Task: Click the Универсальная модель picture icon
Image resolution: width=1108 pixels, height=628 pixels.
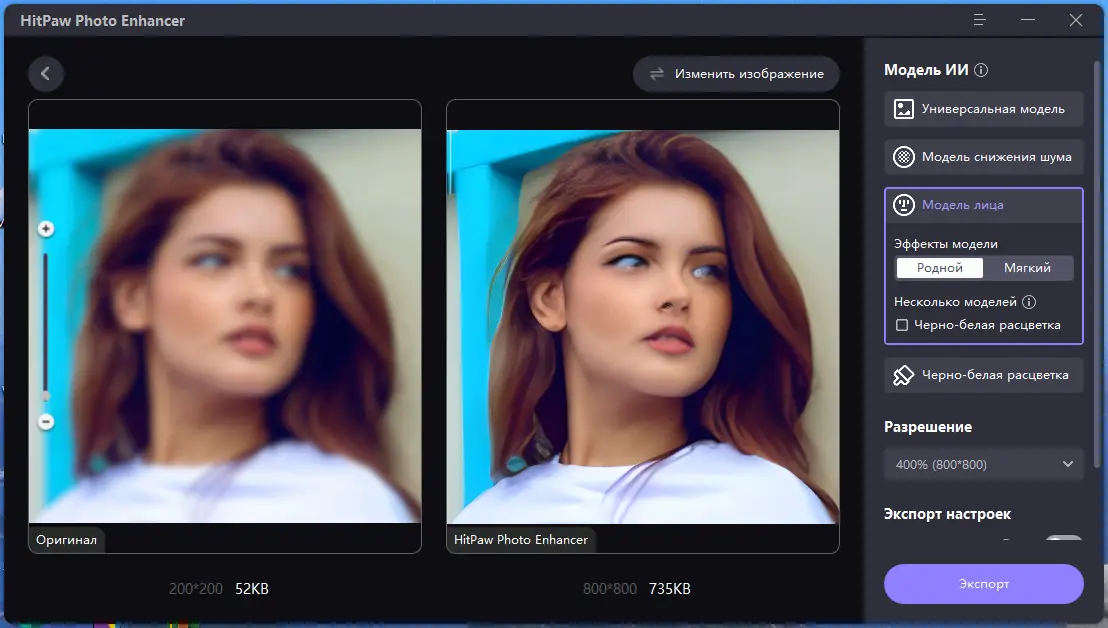Action: (x=904, y=109)
